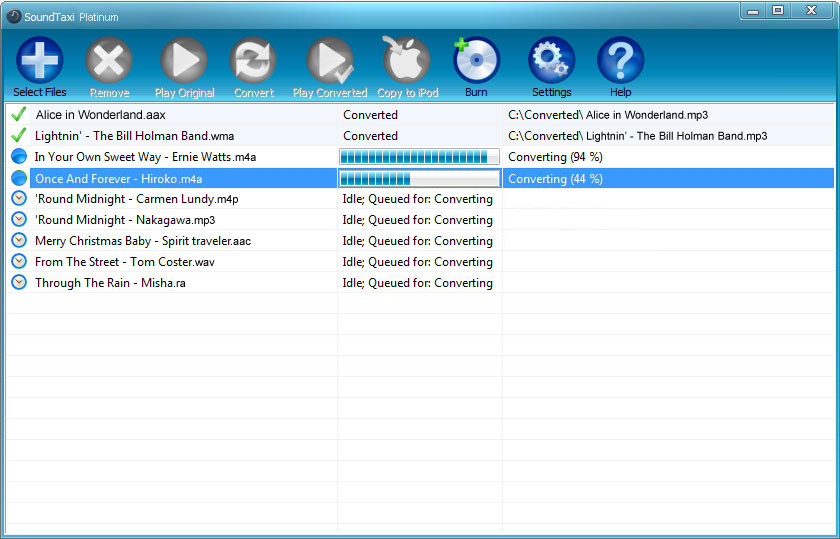This screenshot has height=539, width=840.
Task: Click the queued status of the Carmen Lundy row
Action: (417, 199)
